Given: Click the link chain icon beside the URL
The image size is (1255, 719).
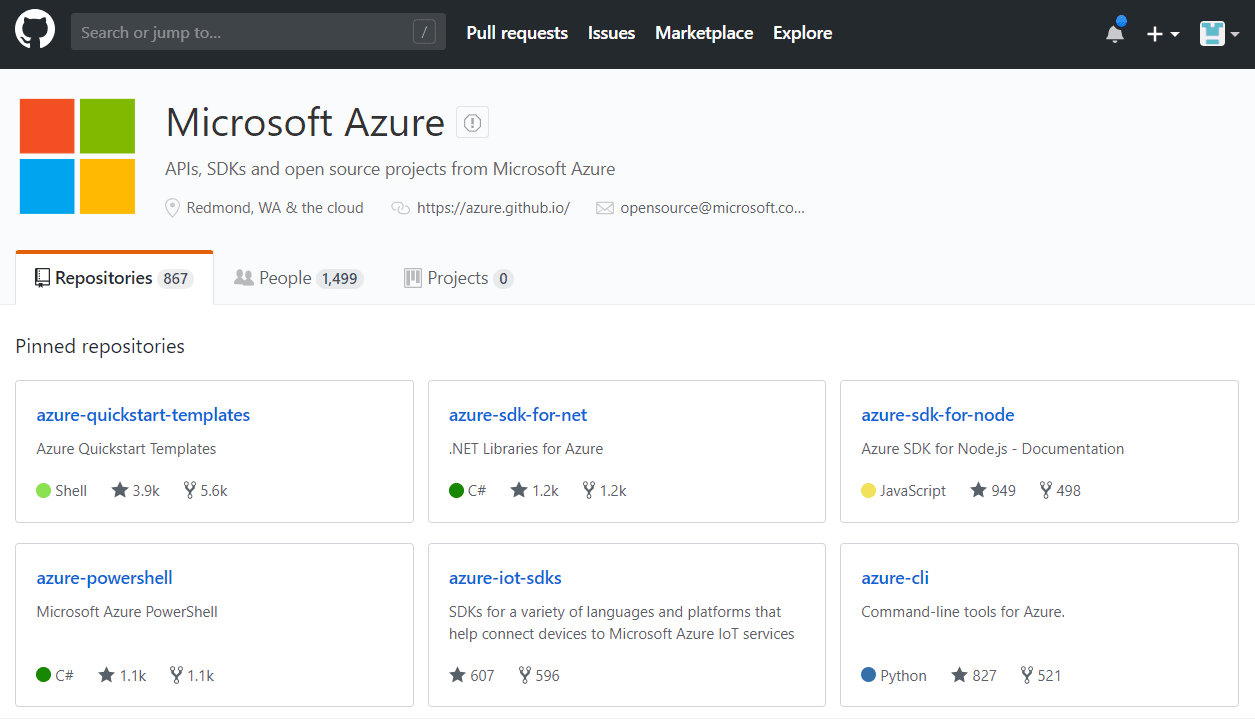Looking at the screenshot, I should coord(400,208).
